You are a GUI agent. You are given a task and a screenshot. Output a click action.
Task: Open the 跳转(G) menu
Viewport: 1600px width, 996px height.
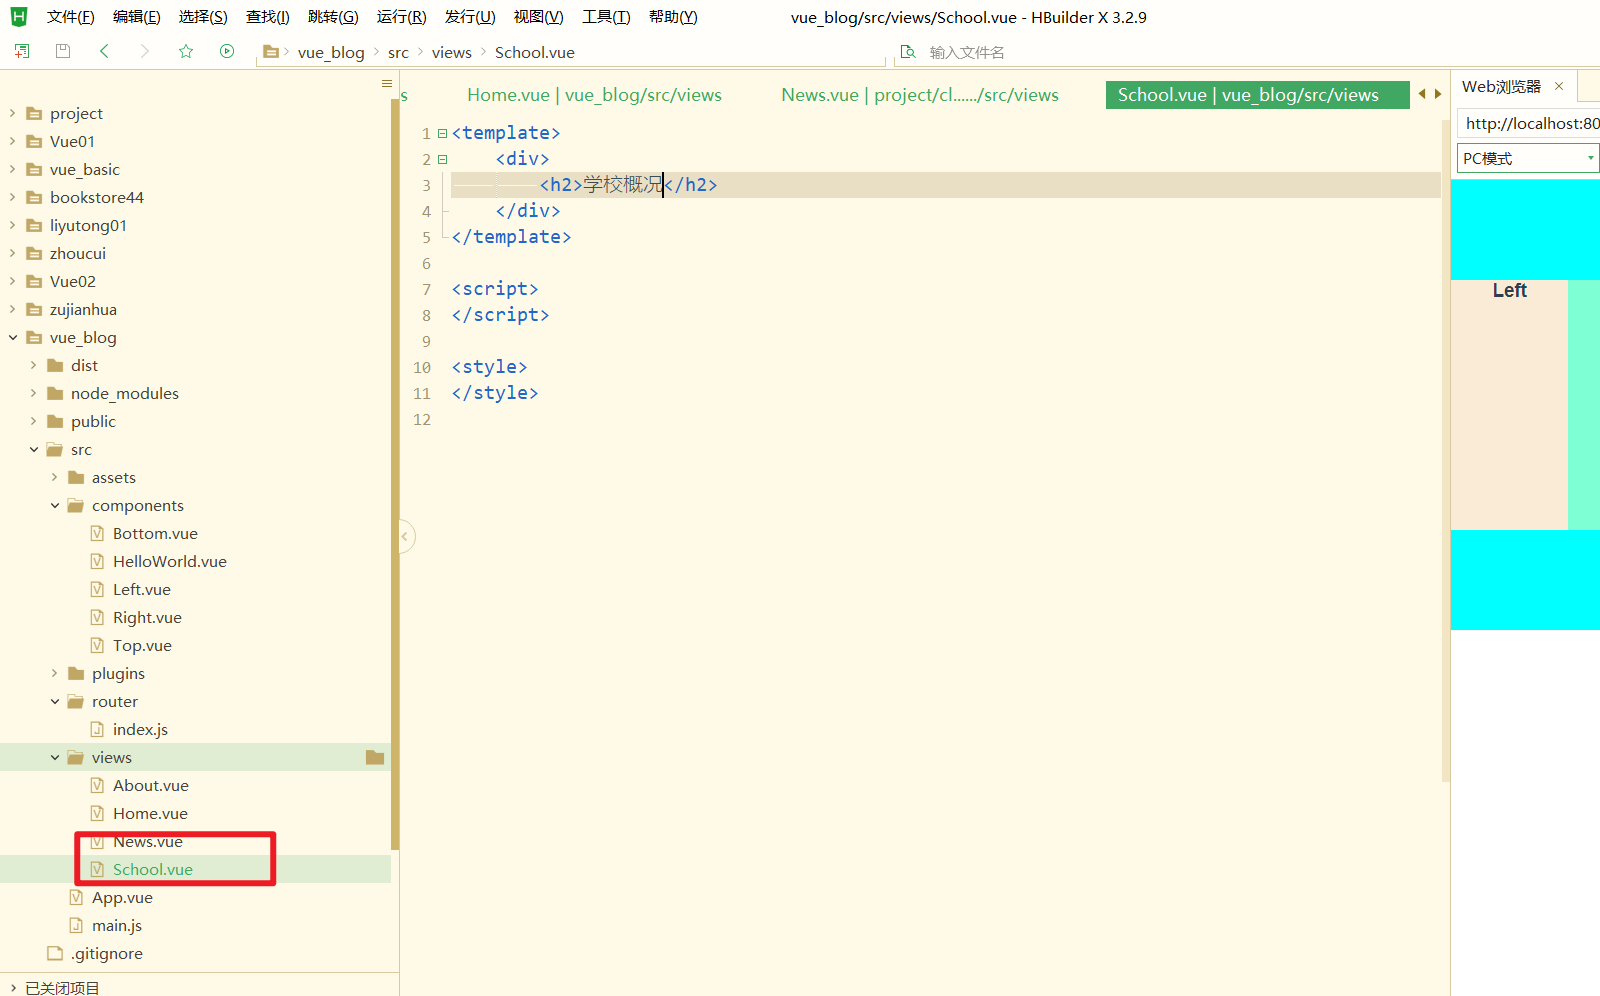tap(333, 17)
